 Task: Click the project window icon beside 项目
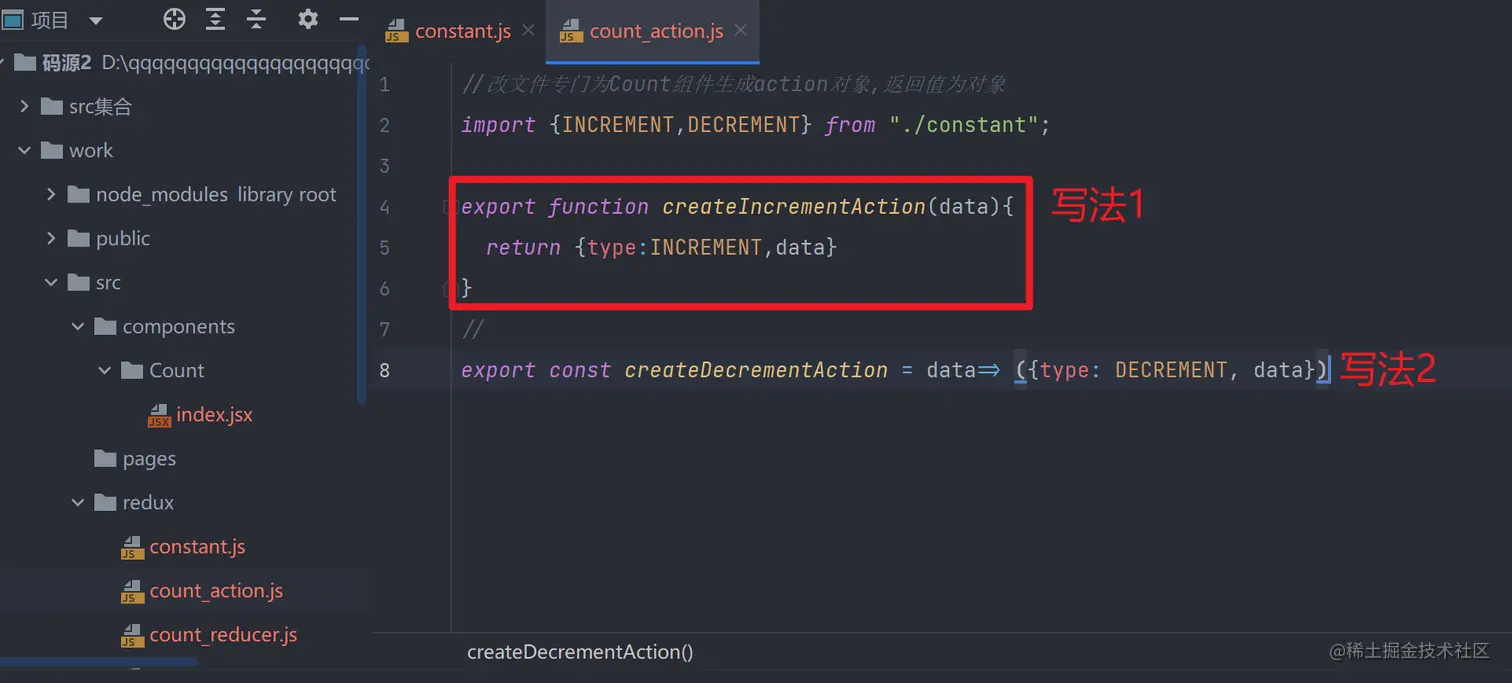12,20
